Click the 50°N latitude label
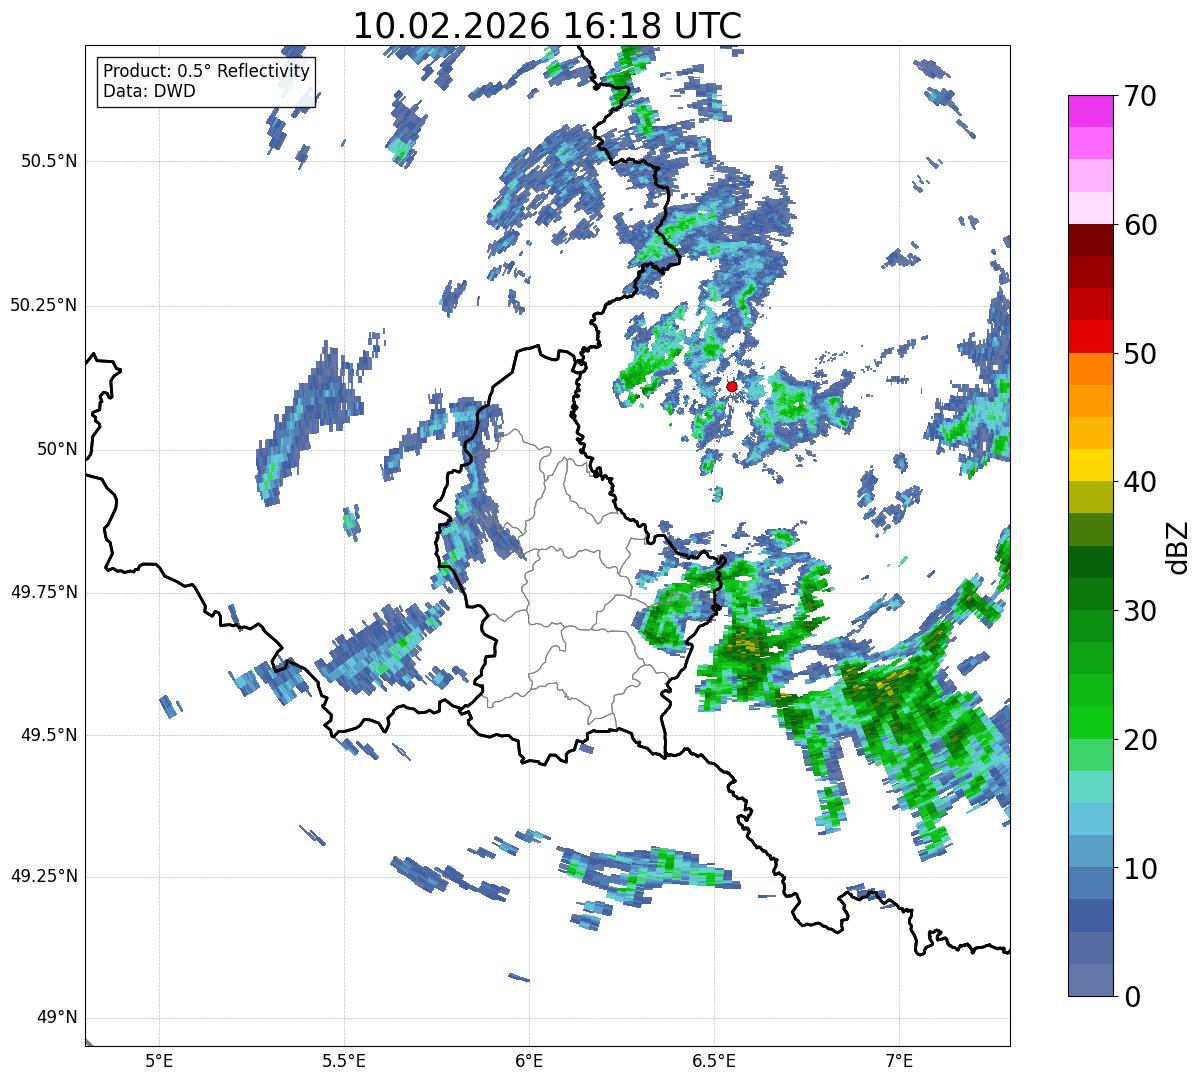 pyautogui.click(x=57, y=449)
